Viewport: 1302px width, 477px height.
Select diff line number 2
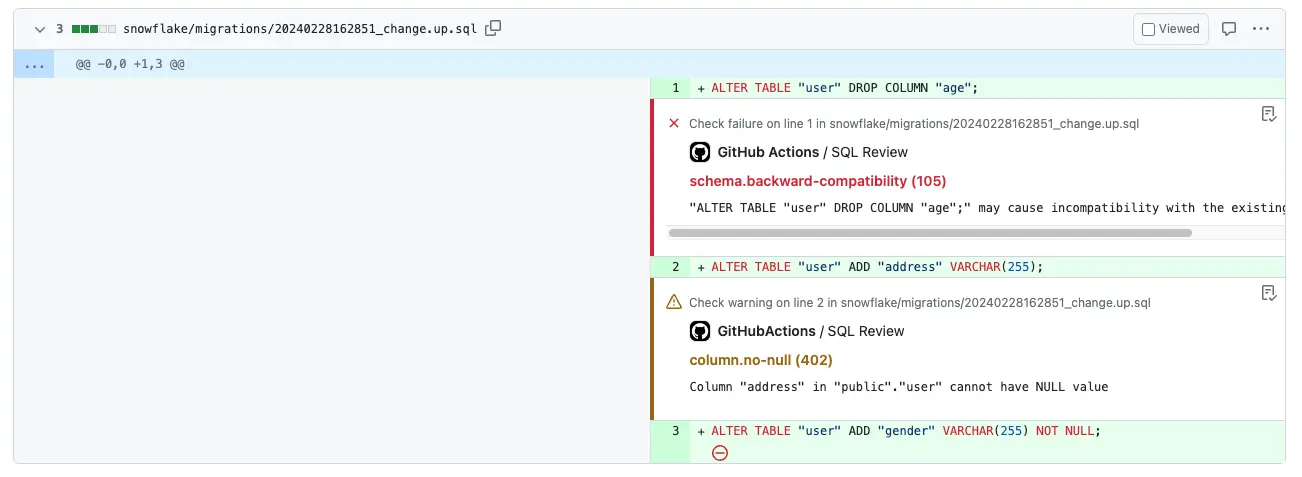click(675, 267)
